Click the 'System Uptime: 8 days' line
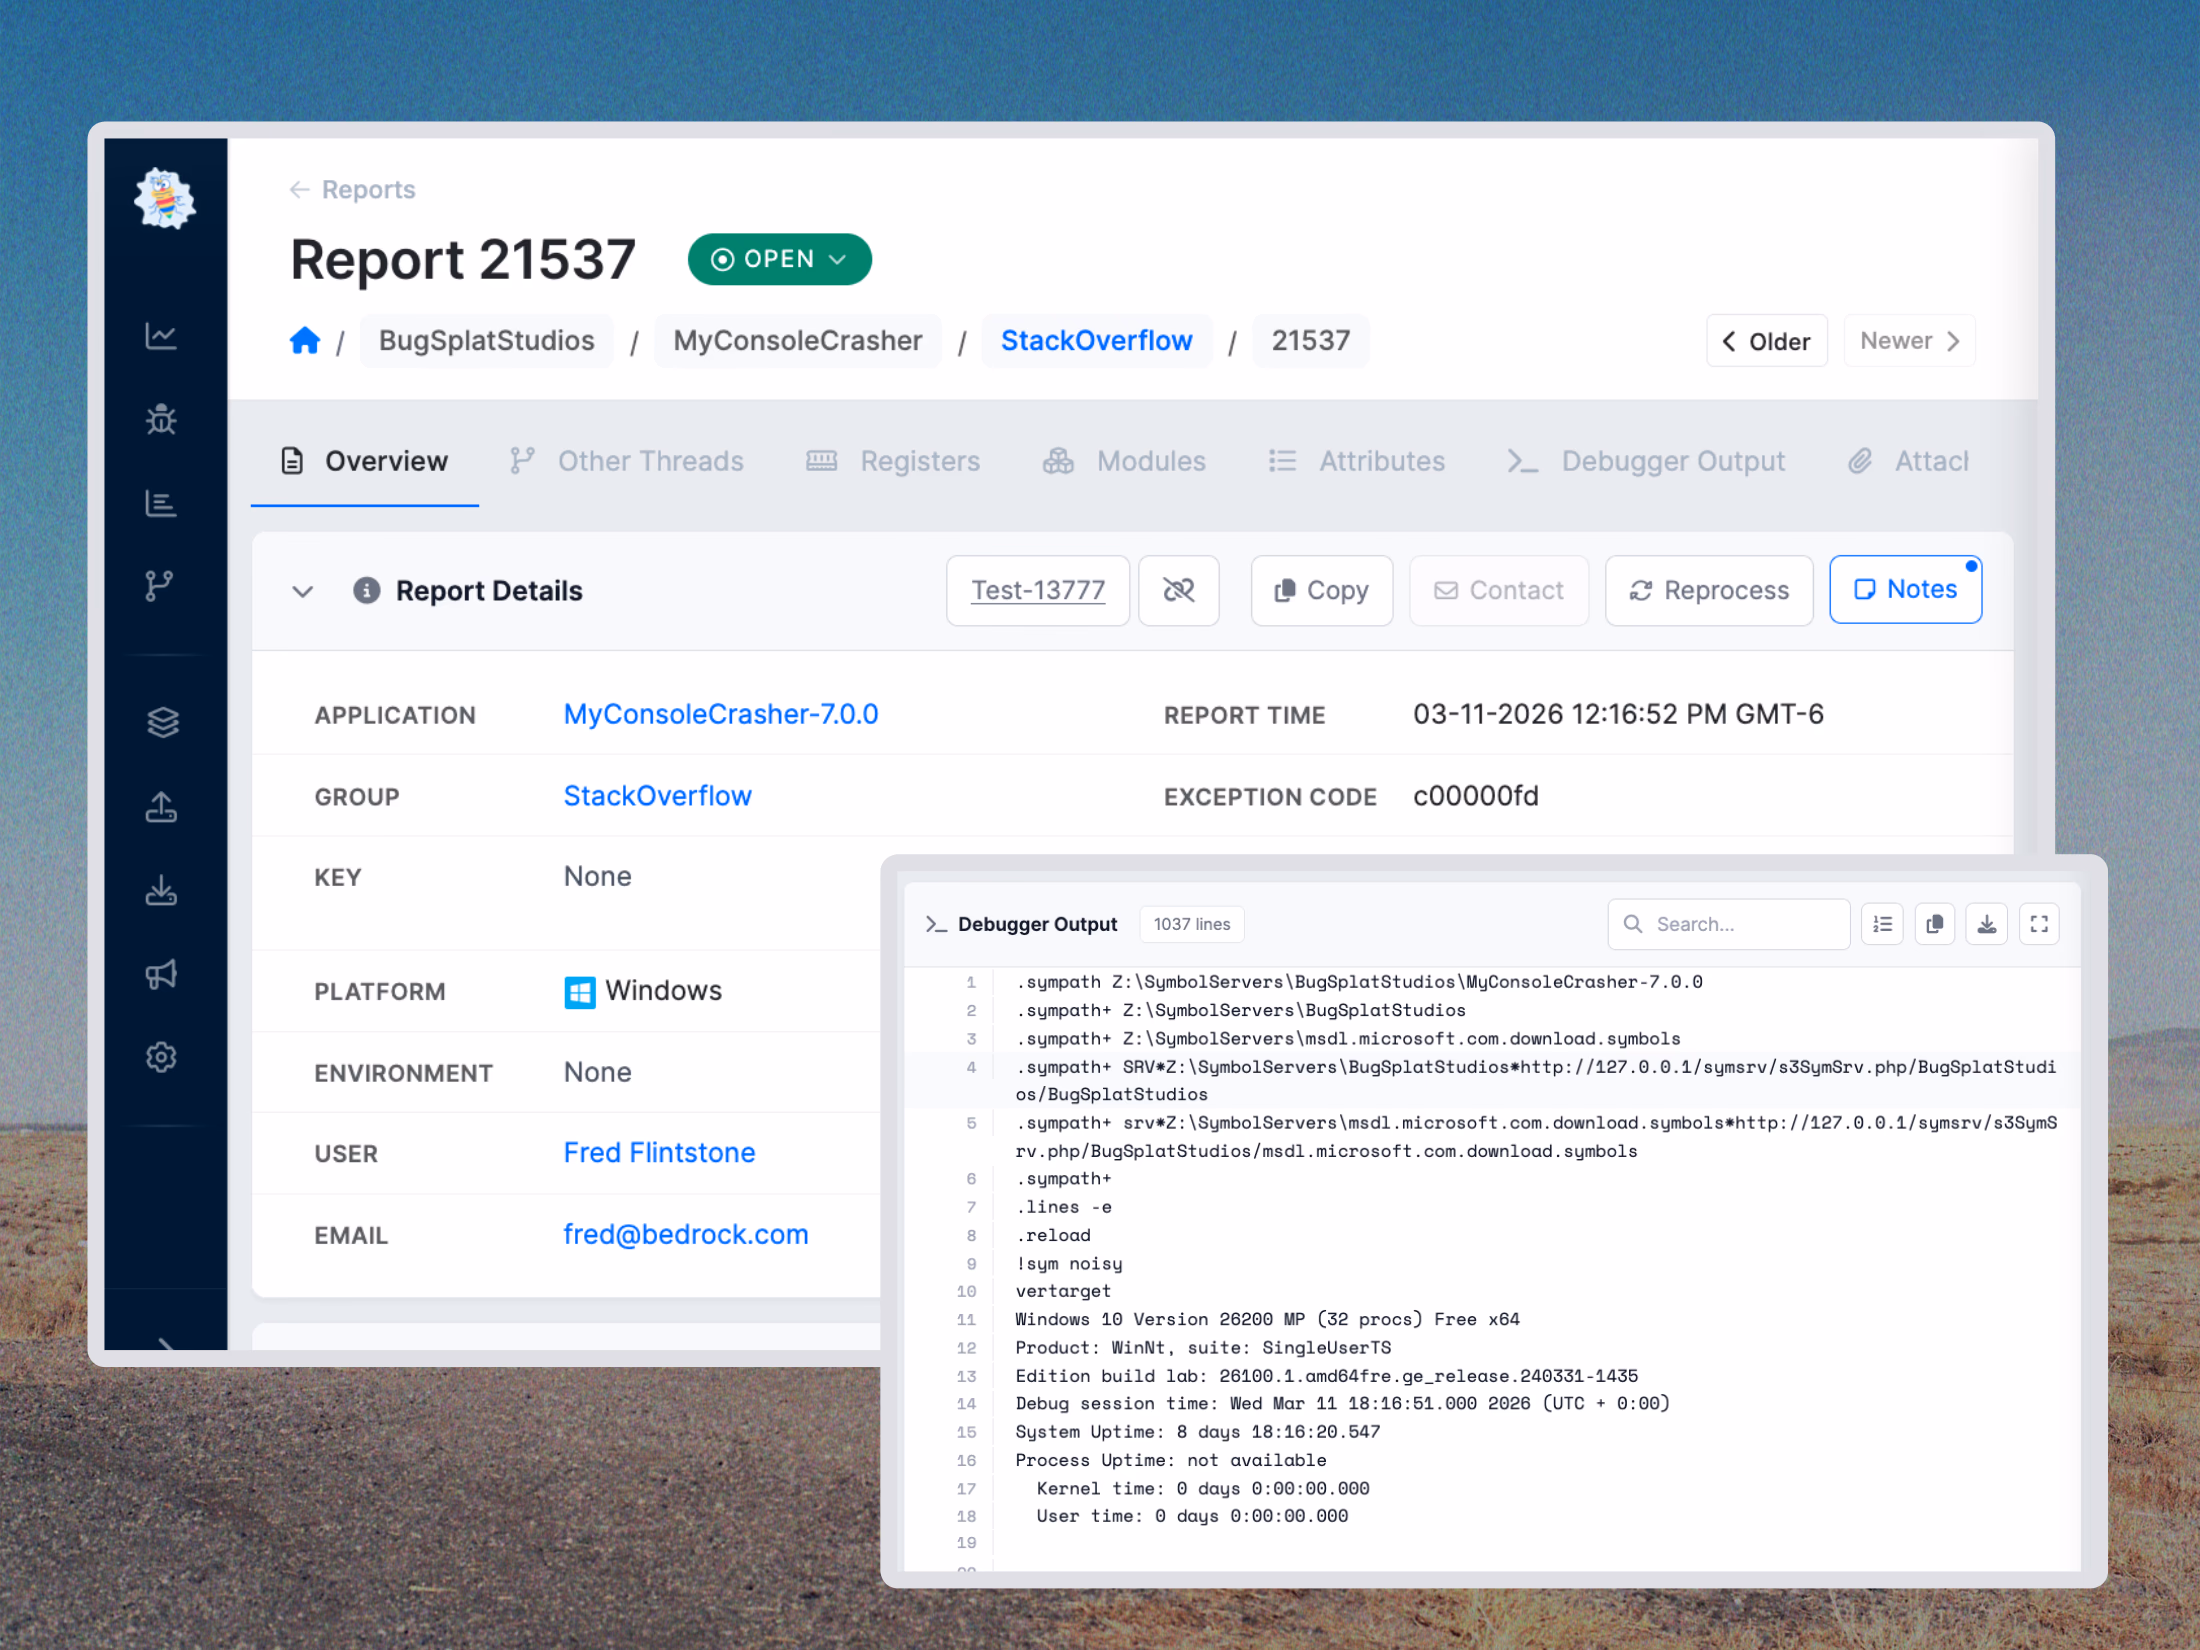 (x=1198, y=1432)
